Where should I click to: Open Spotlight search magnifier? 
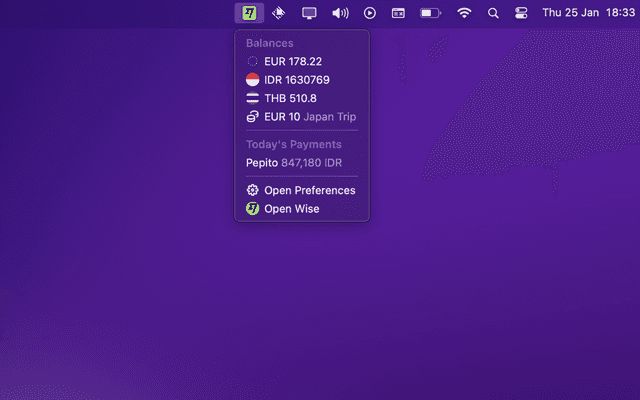493,13
